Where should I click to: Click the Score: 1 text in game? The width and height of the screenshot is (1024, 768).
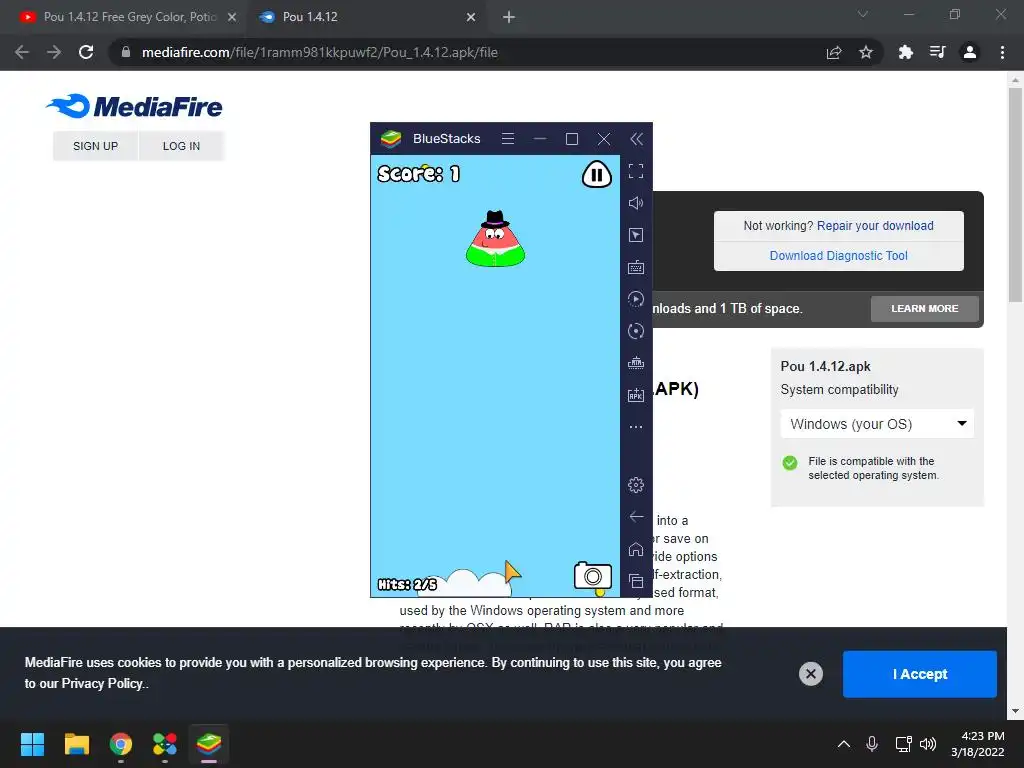click(419, 173)
